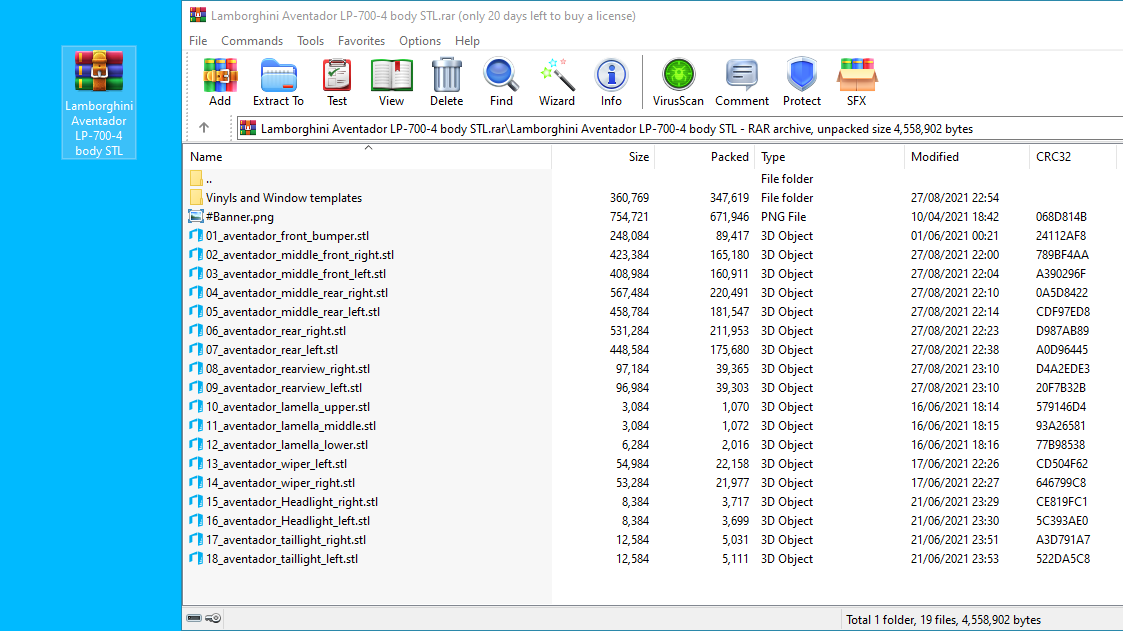Click the WinRAR title bar icon
Screen dimensions: 1123x631
point(198,15)
